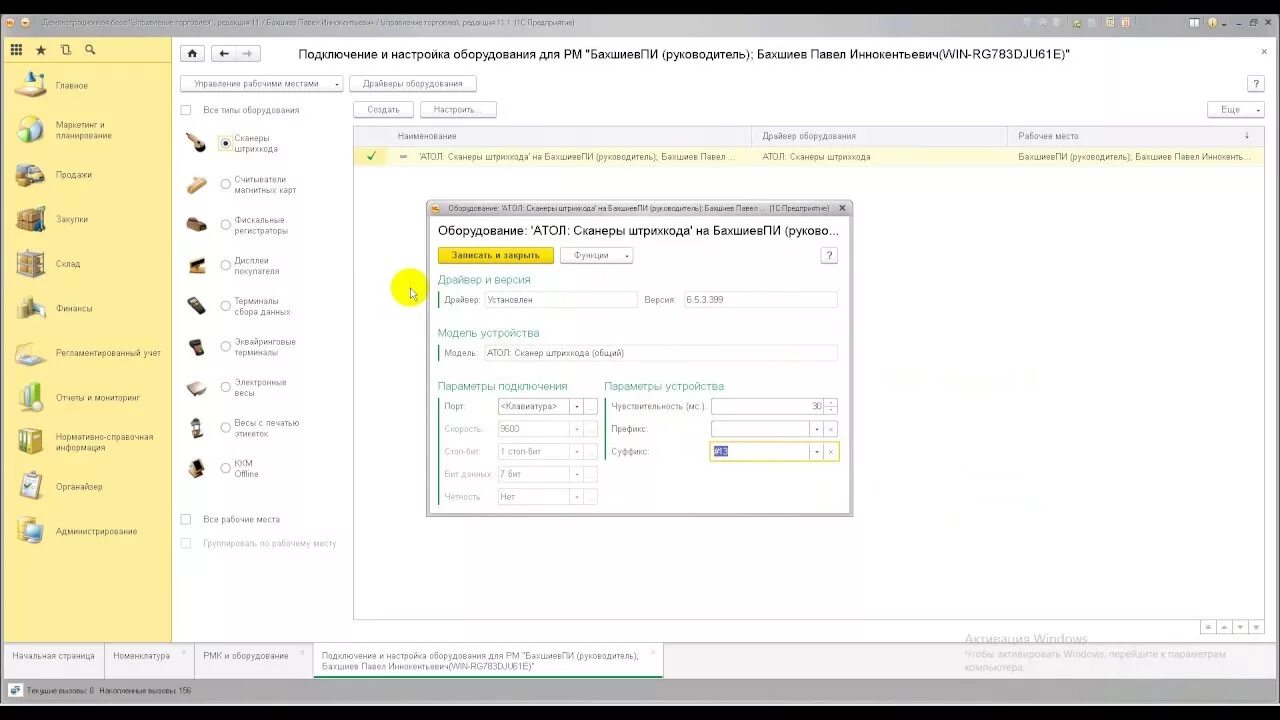1280x720 pixels.
Task: Open the Еще dropdown menu
Action: [1236, 109]
